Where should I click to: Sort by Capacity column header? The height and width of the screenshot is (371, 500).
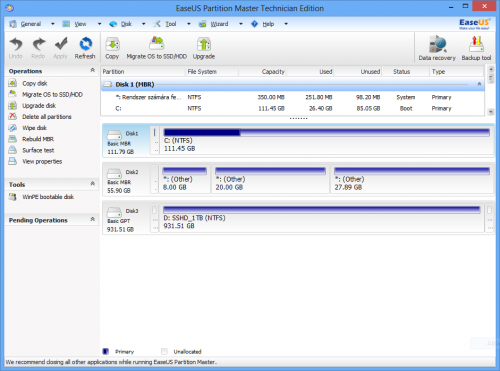[263, 72]
